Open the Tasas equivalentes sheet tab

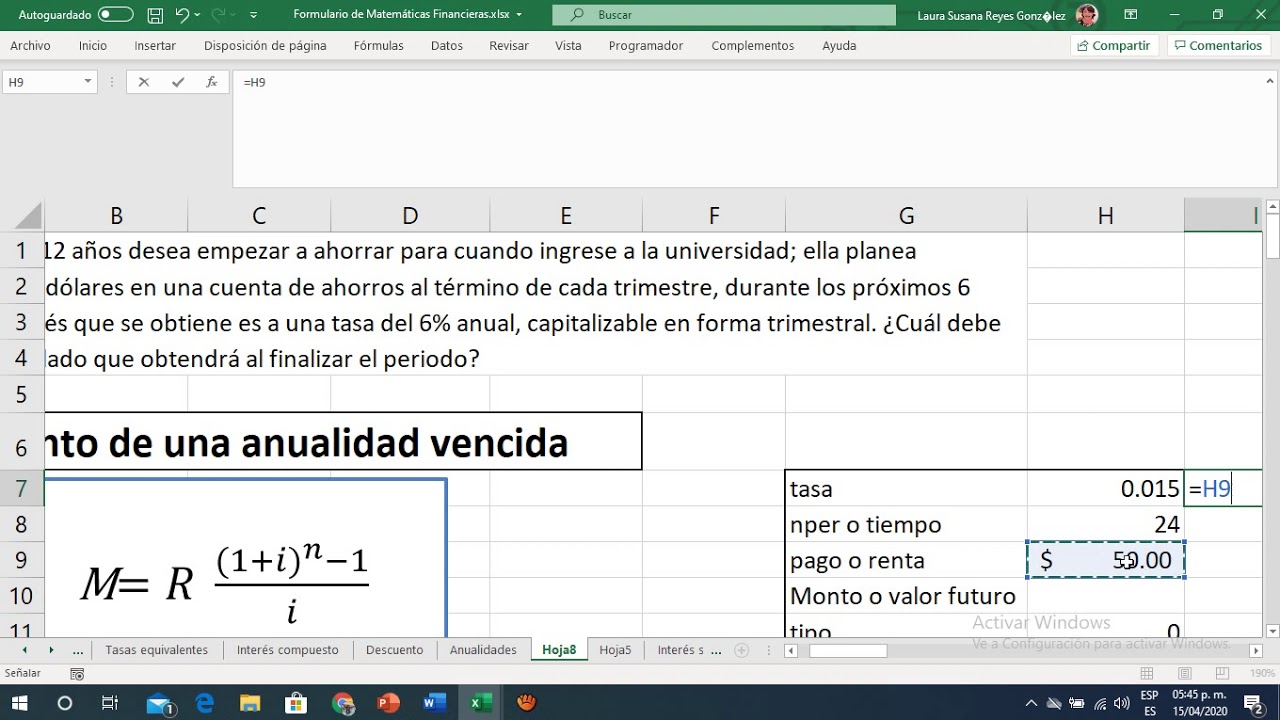(x=156, y=650)
